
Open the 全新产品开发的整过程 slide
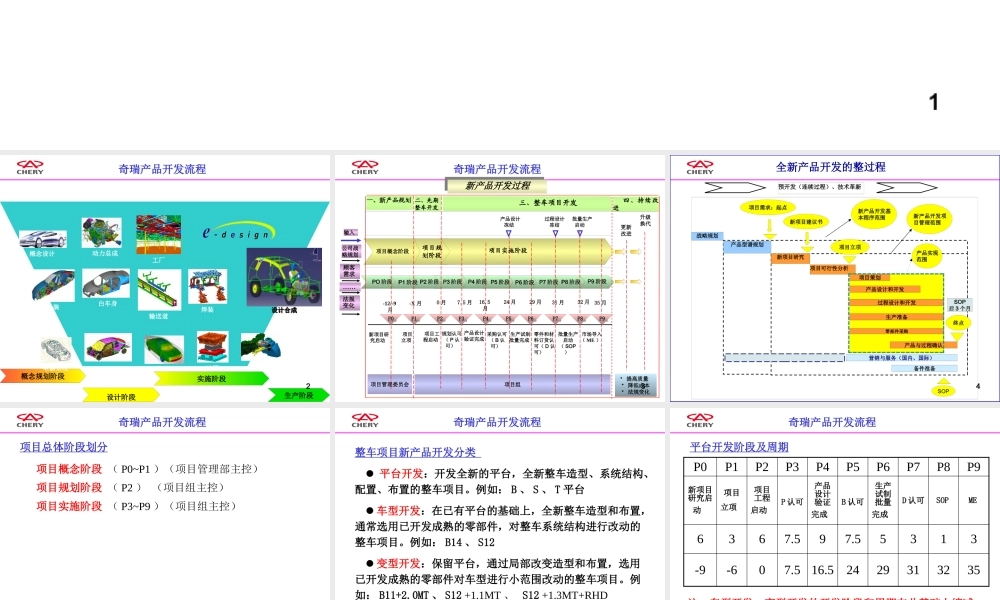click(835, 278)
